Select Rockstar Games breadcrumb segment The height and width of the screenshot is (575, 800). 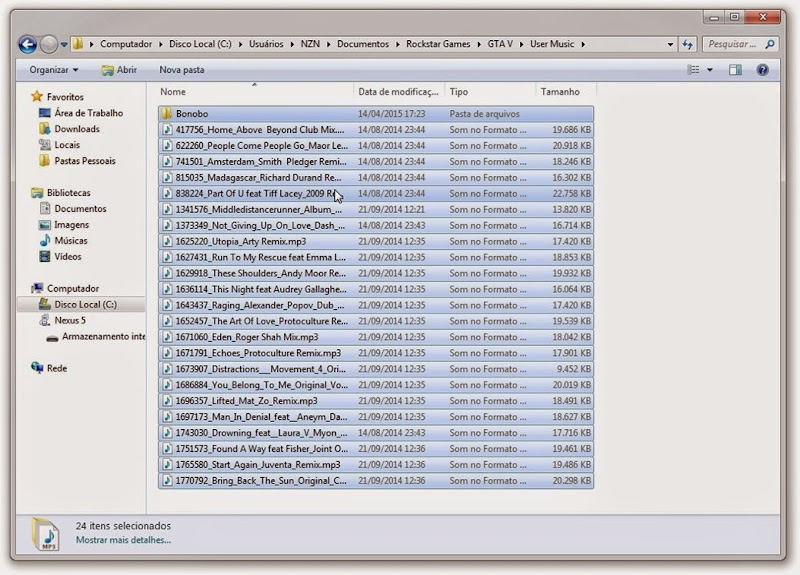[438, 44]
